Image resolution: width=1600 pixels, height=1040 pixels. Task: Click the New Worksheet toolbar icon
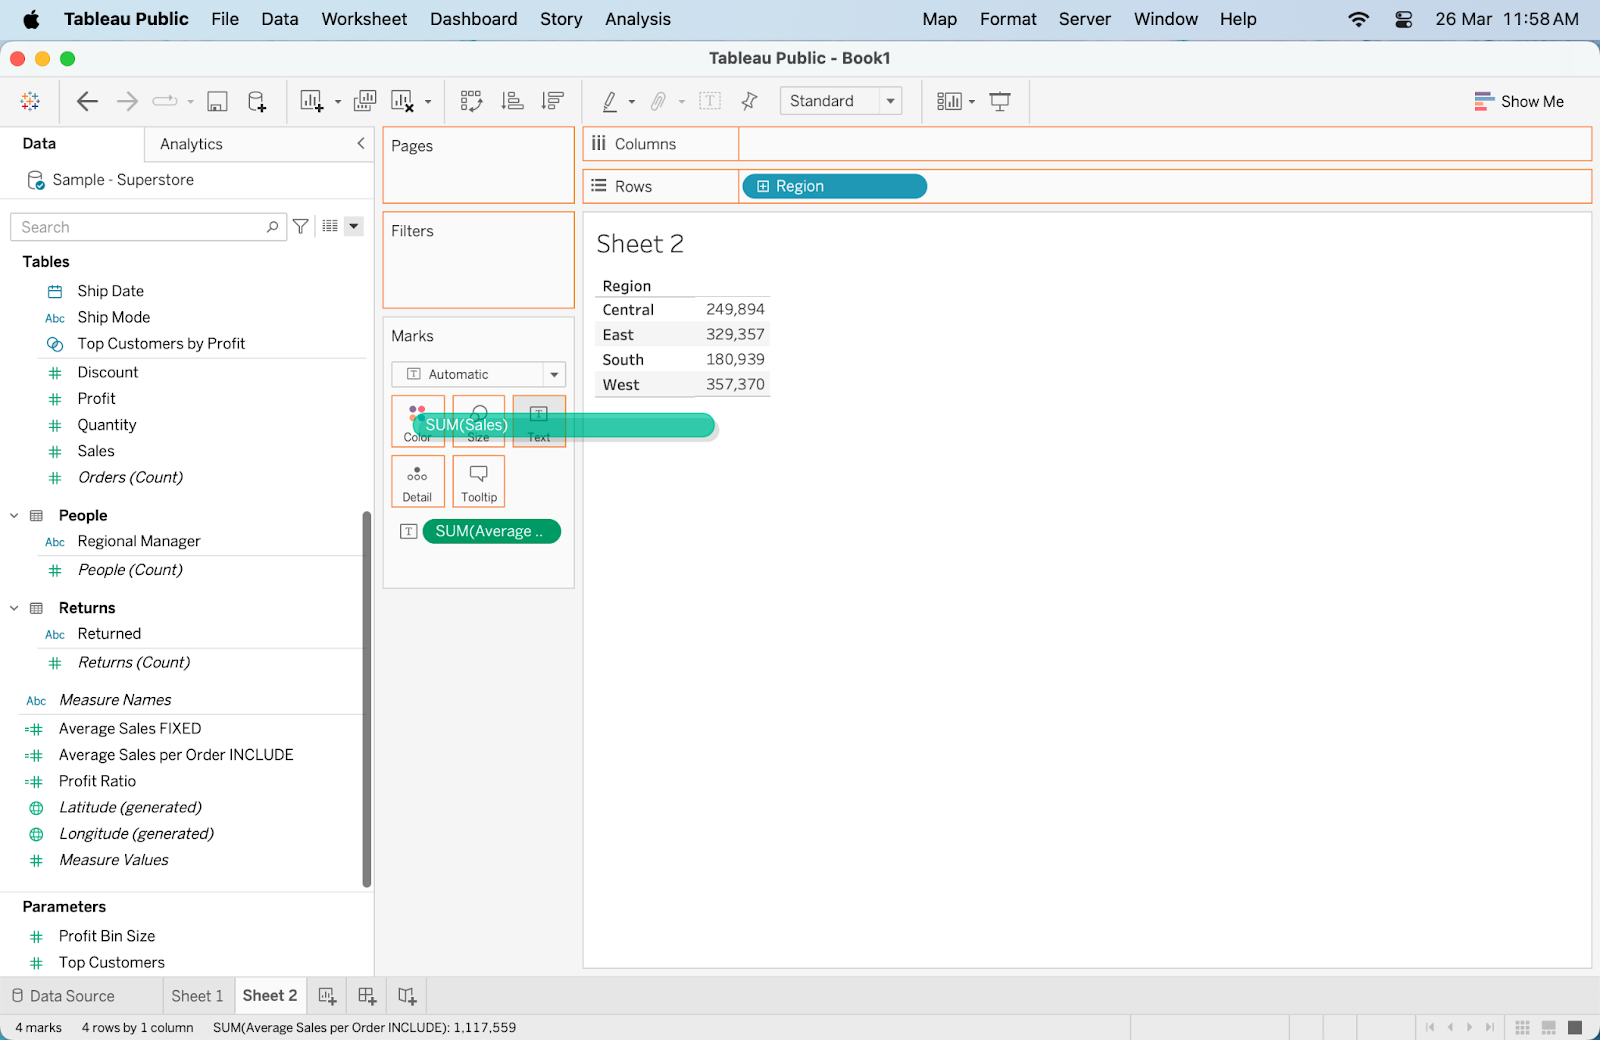[311, 101]
